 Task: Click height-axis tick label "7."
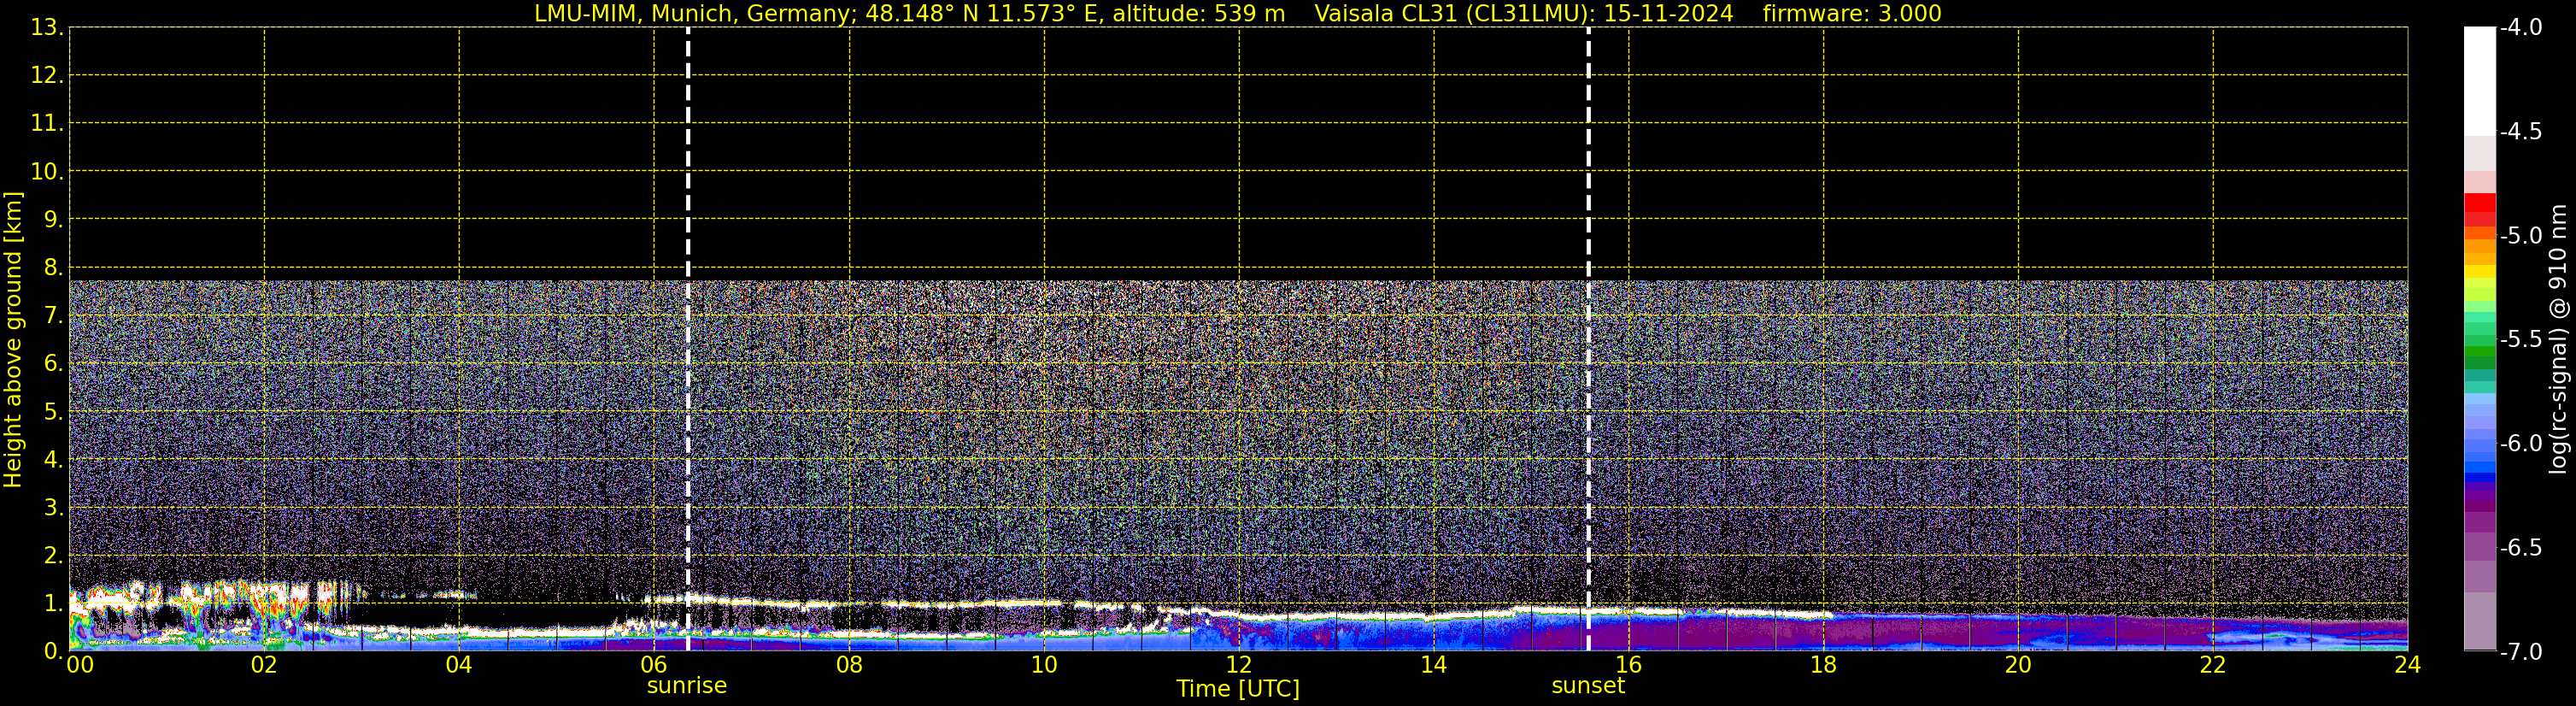[x=53, y=316]
